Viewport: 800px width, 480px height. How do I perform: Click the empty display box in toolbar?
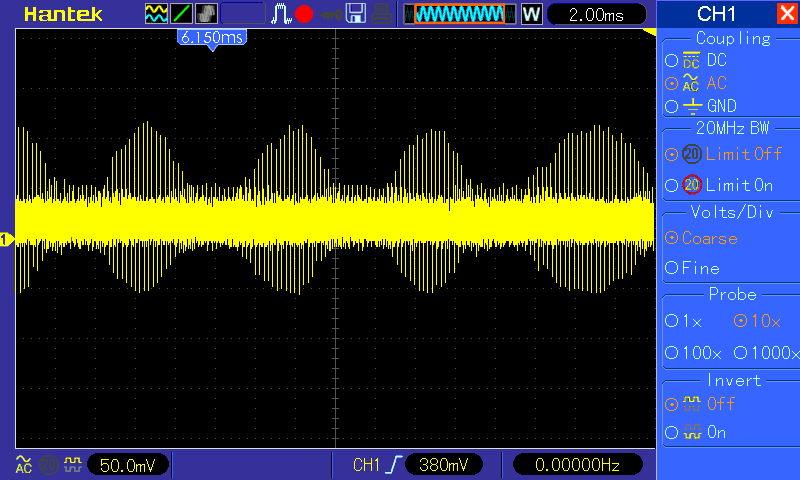243,14
